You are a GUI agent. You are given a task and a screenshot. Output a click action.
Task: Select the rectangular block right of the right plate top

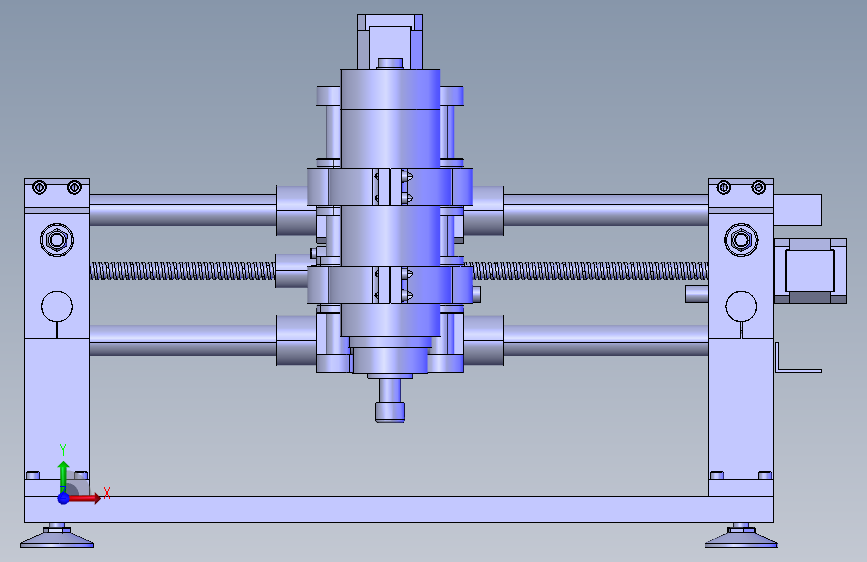coord(798,210)
